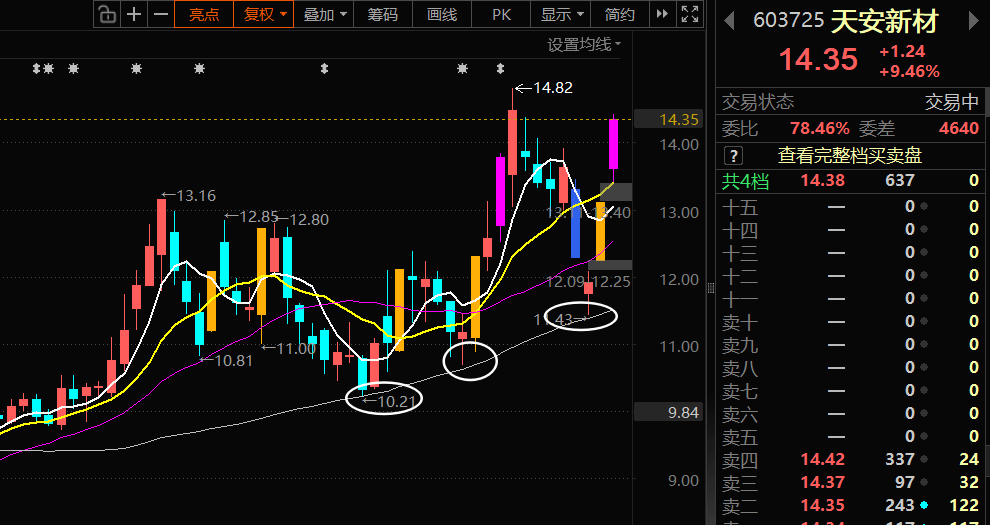This screenshot has width=990, height=525.
Task: Click the 十五 row label
Action: (740, 208)
